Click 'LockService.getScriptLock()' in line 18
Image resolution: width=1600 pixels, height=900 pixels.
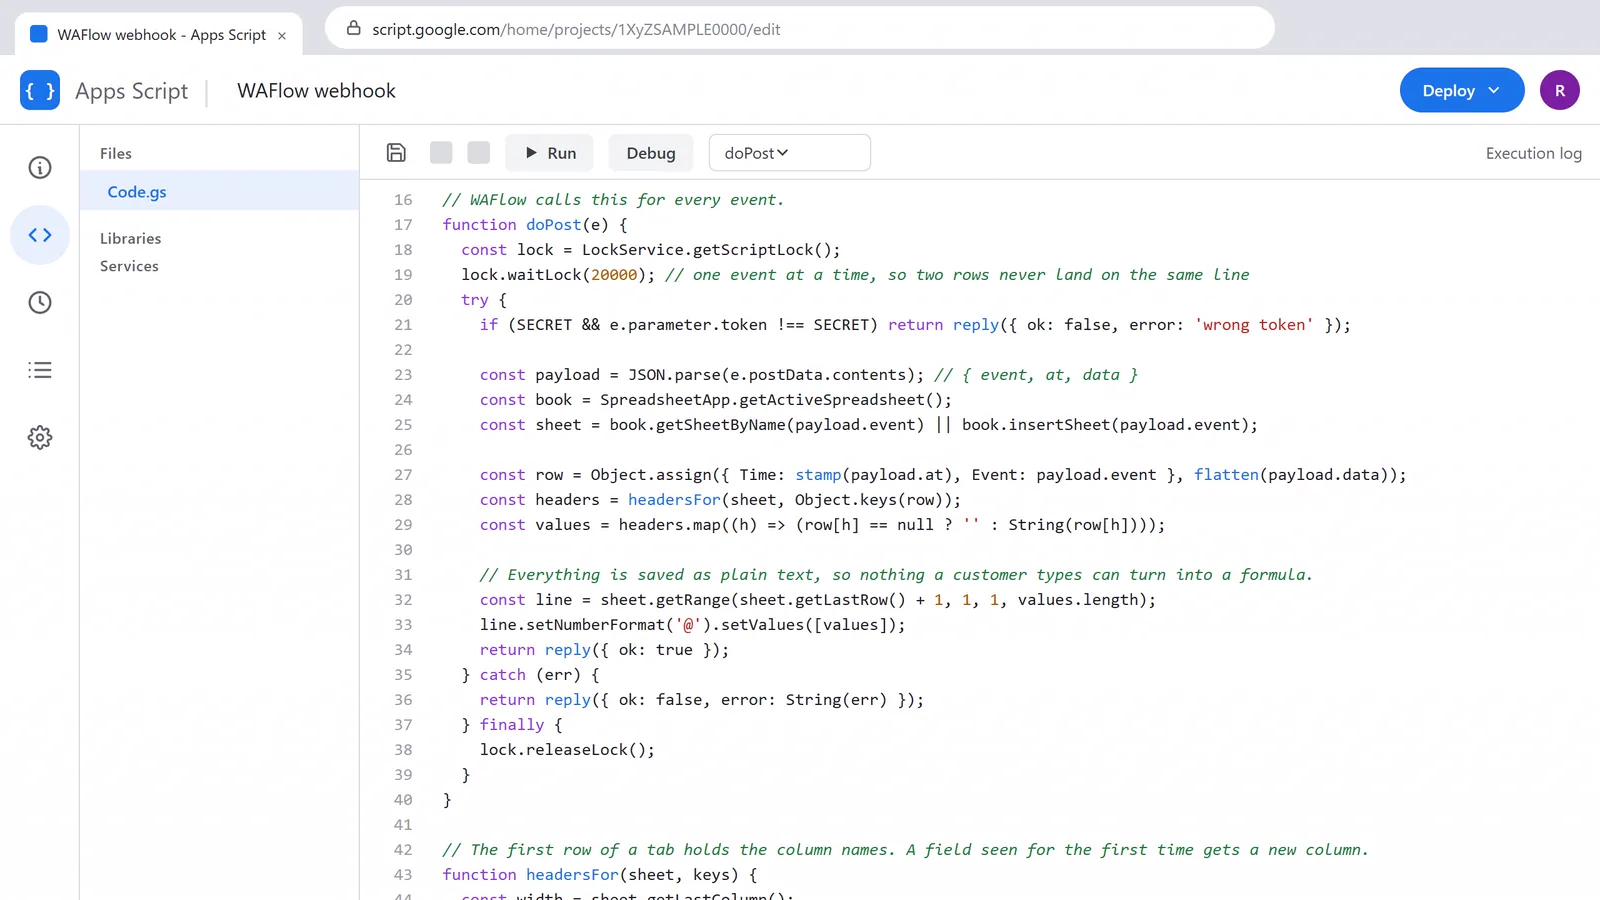click(706, 250)
